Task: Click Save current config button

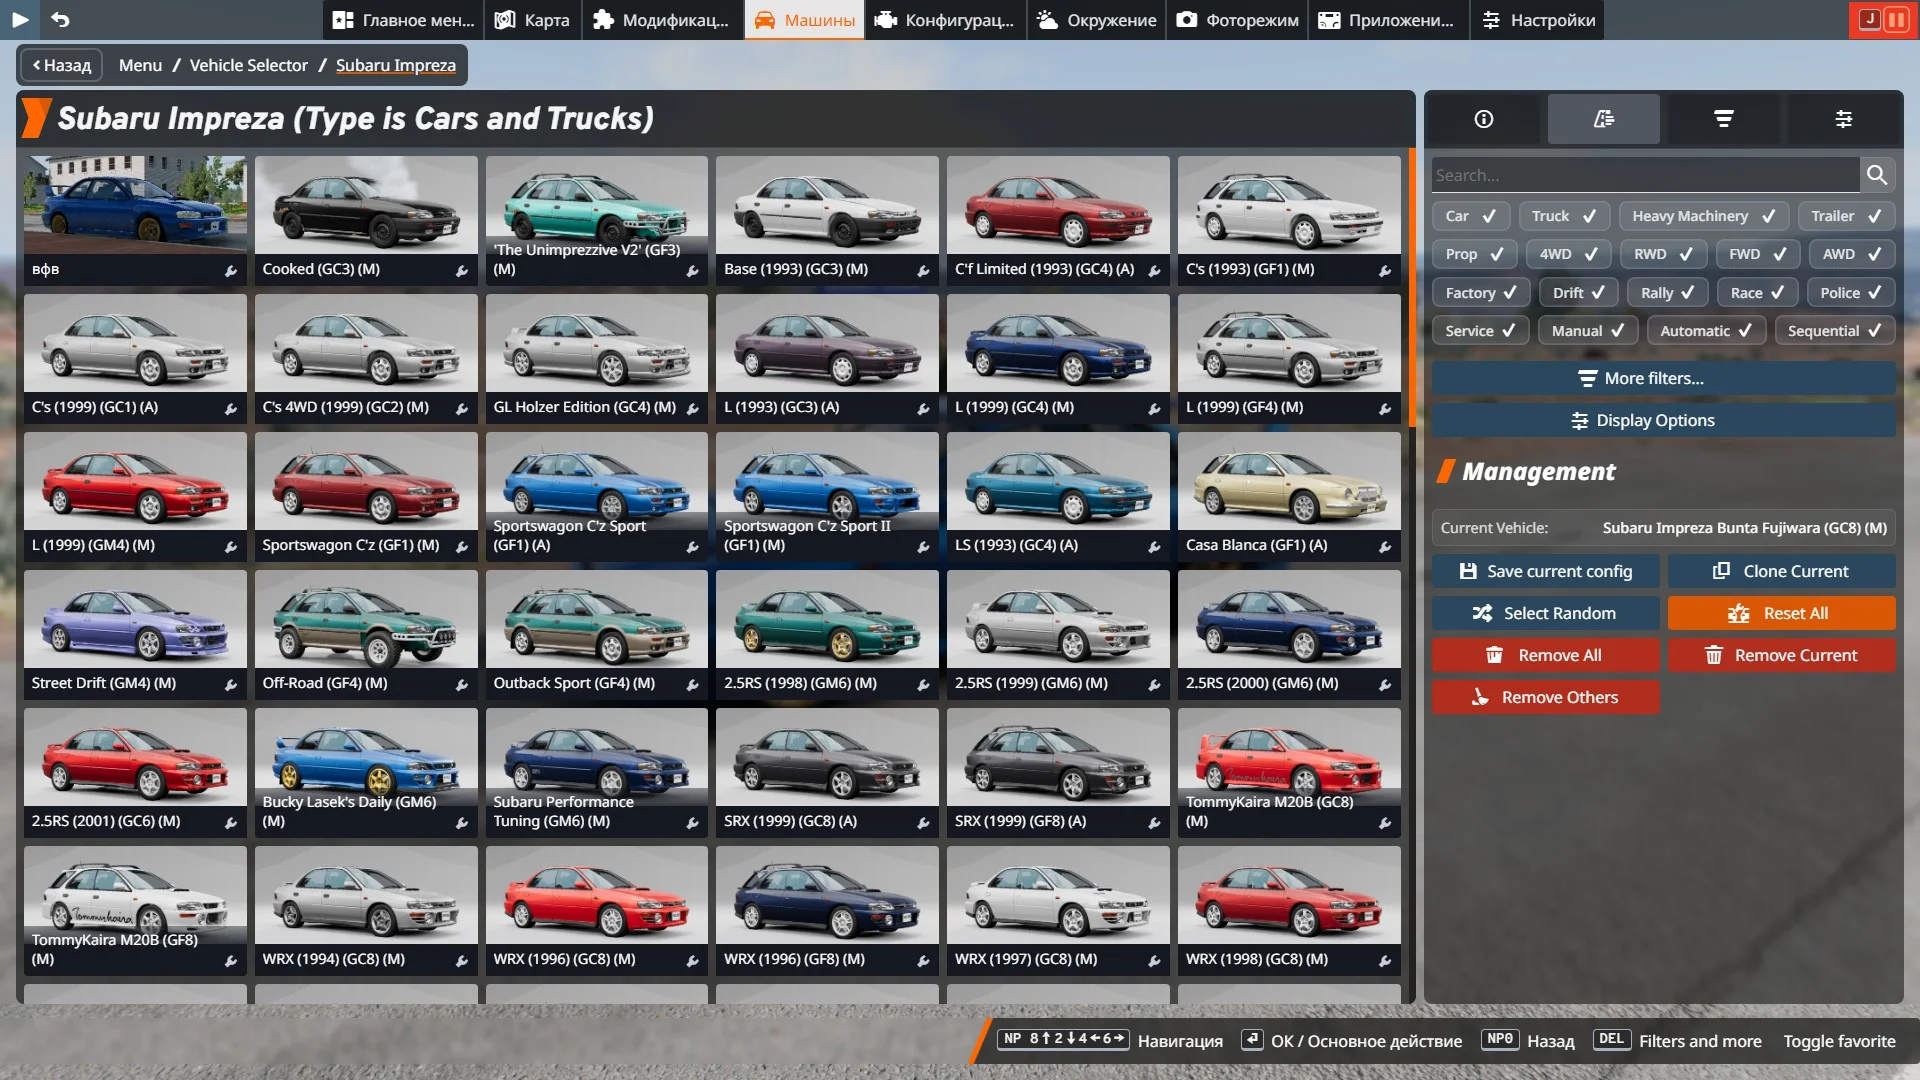Action: click(1545, 571)
